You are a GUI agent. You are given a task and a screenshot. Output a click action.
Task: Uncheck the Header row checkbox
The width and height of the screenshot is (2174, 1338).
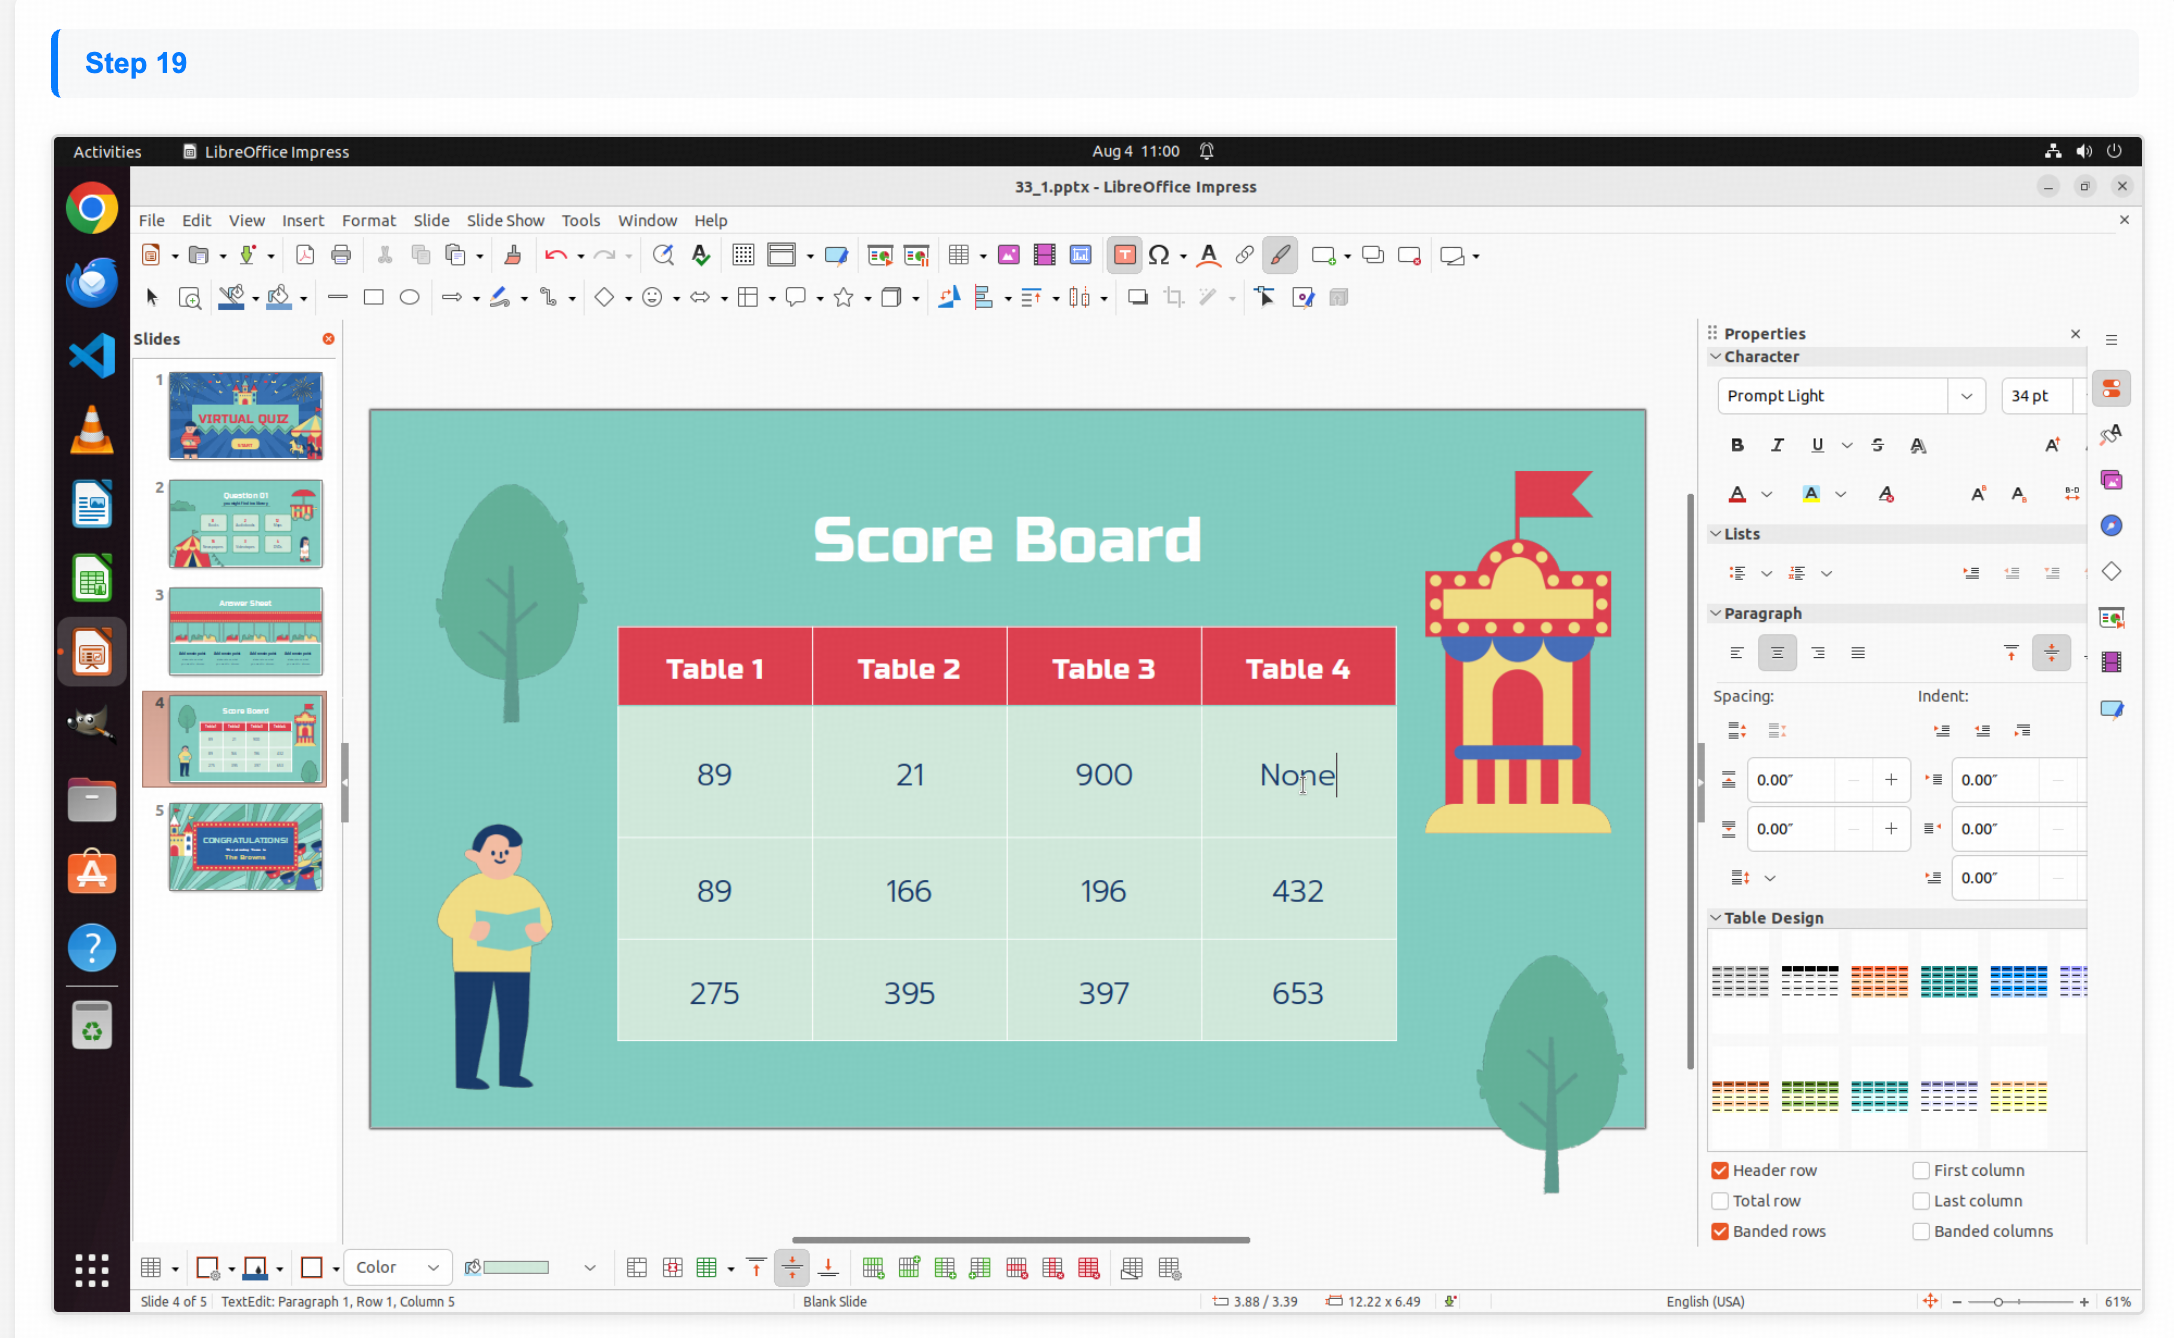click(x=1720, y=1170)
